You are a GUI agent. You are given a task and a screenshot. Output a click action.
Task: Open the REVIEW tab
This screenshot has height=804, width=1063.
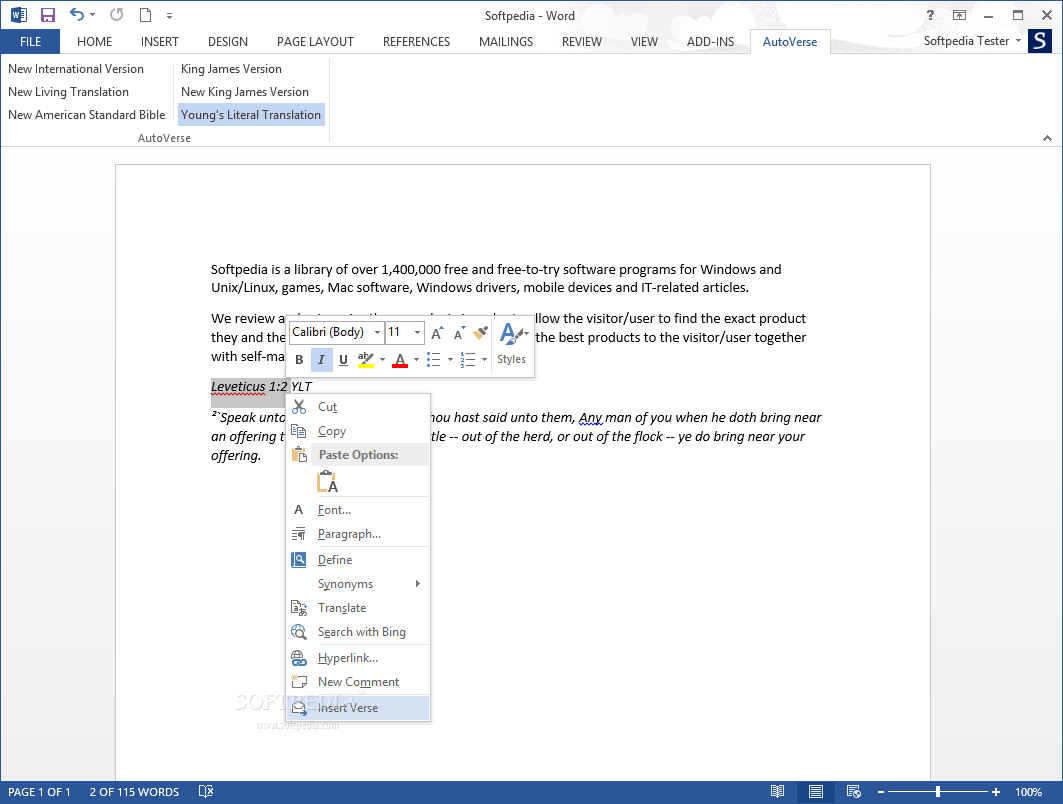pos(582,41)
